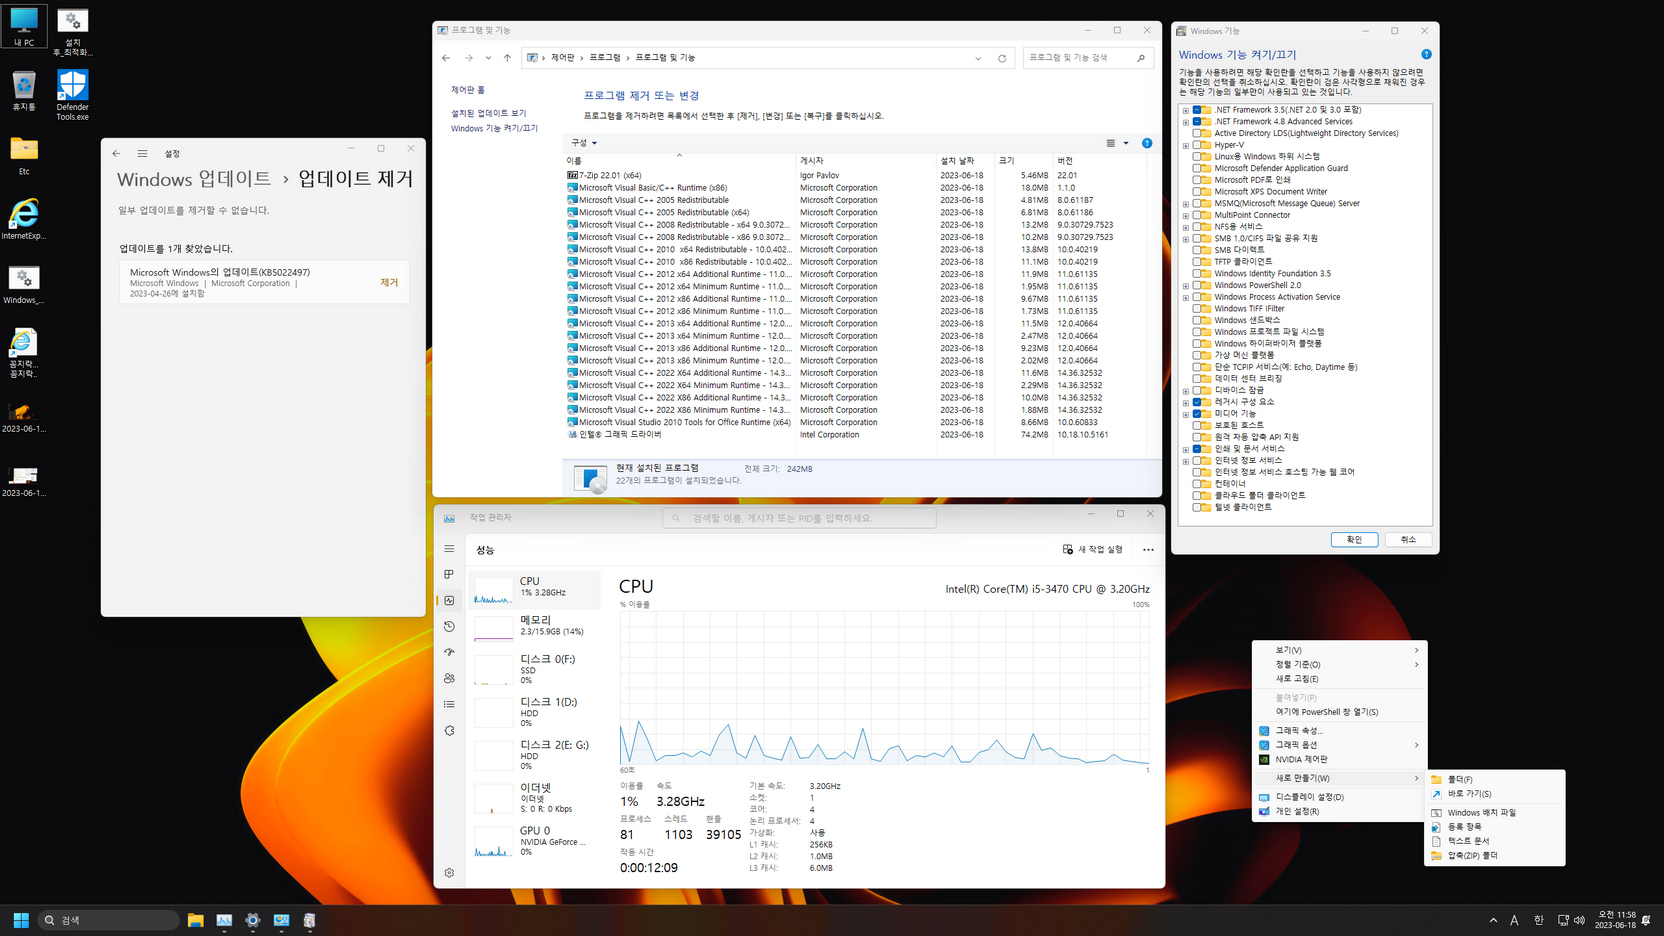Image resolution: width=1664 pixels, height=936 pixels.
Task: Click 확인 button in Windows 기능
Action: [1354, 540]
